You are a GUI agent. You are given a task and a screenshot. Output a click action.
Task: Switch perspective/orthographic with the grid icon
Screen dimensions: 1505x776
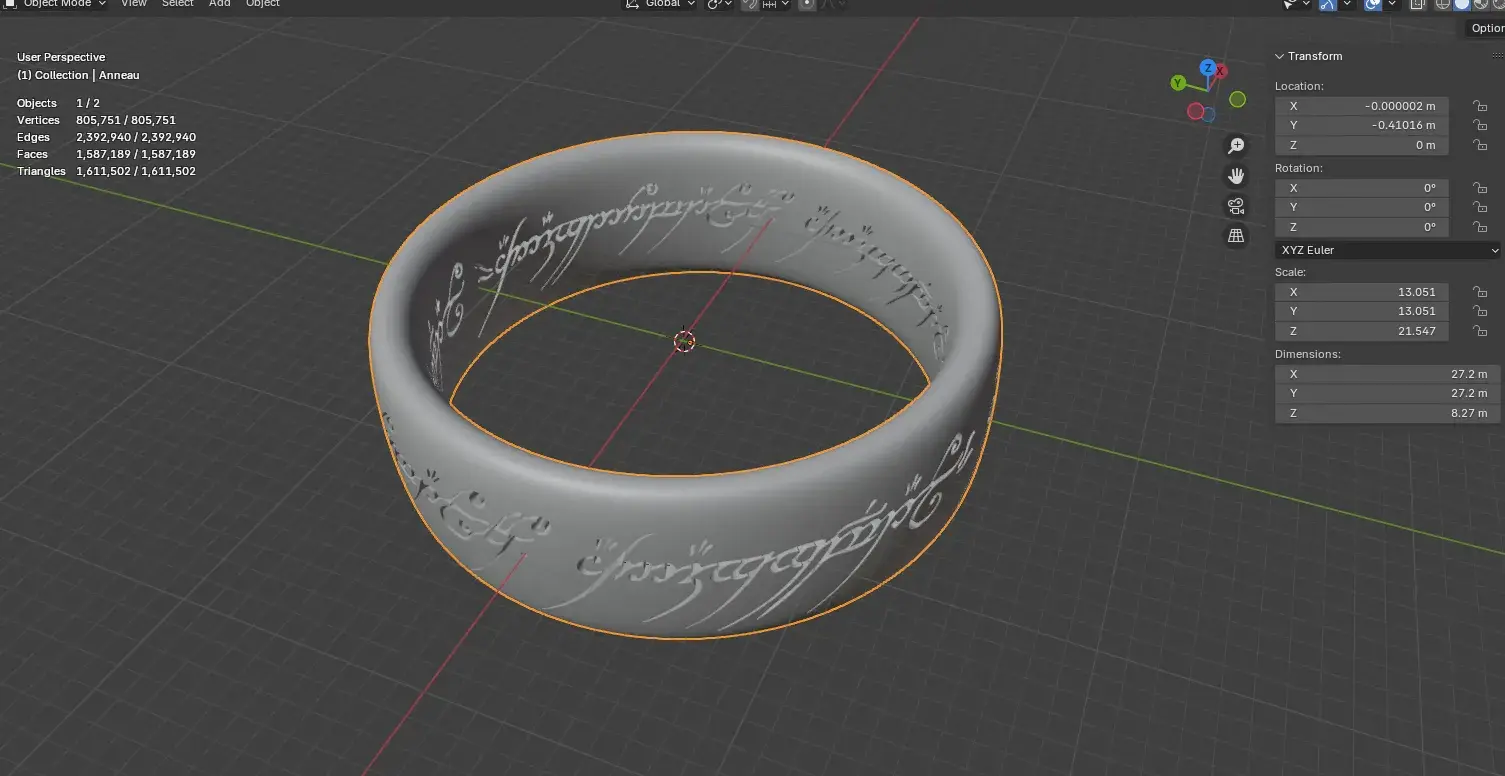(x=1237, y=236)
